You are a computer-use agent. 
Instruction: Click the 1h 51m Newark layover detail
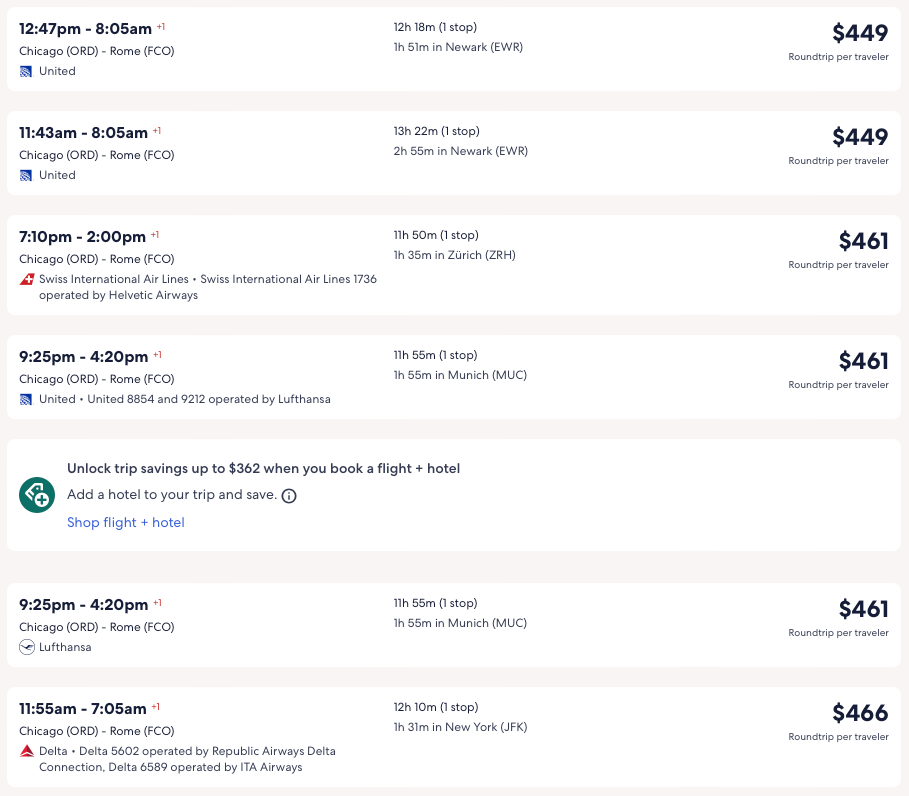coord(458,47)
